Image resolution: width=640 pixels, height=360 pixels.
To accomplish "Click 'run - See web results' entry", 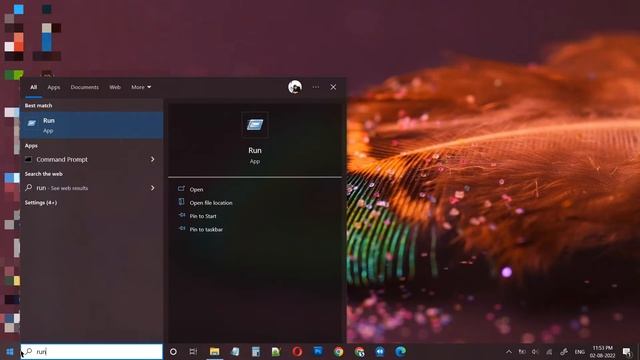I will coord(92,188).
